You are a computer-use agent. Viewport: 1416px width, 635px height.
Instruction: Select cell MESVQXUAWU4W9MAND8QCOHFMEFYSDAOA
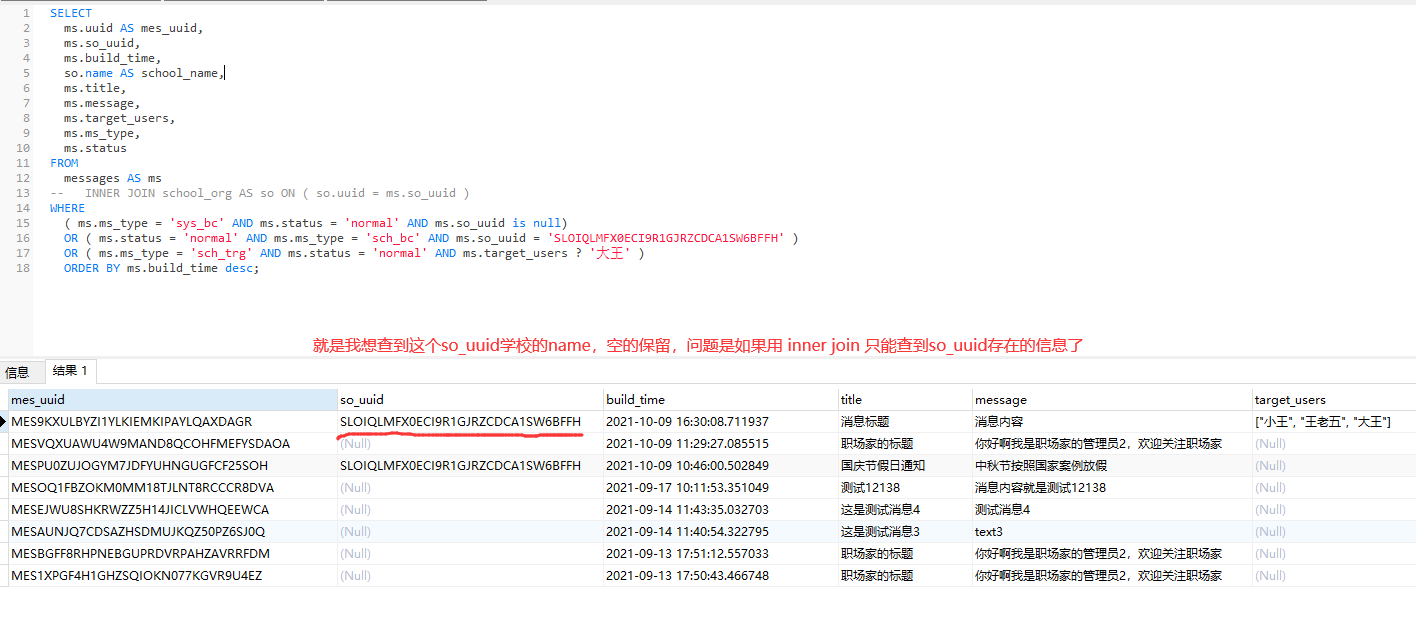pos(172,443)
